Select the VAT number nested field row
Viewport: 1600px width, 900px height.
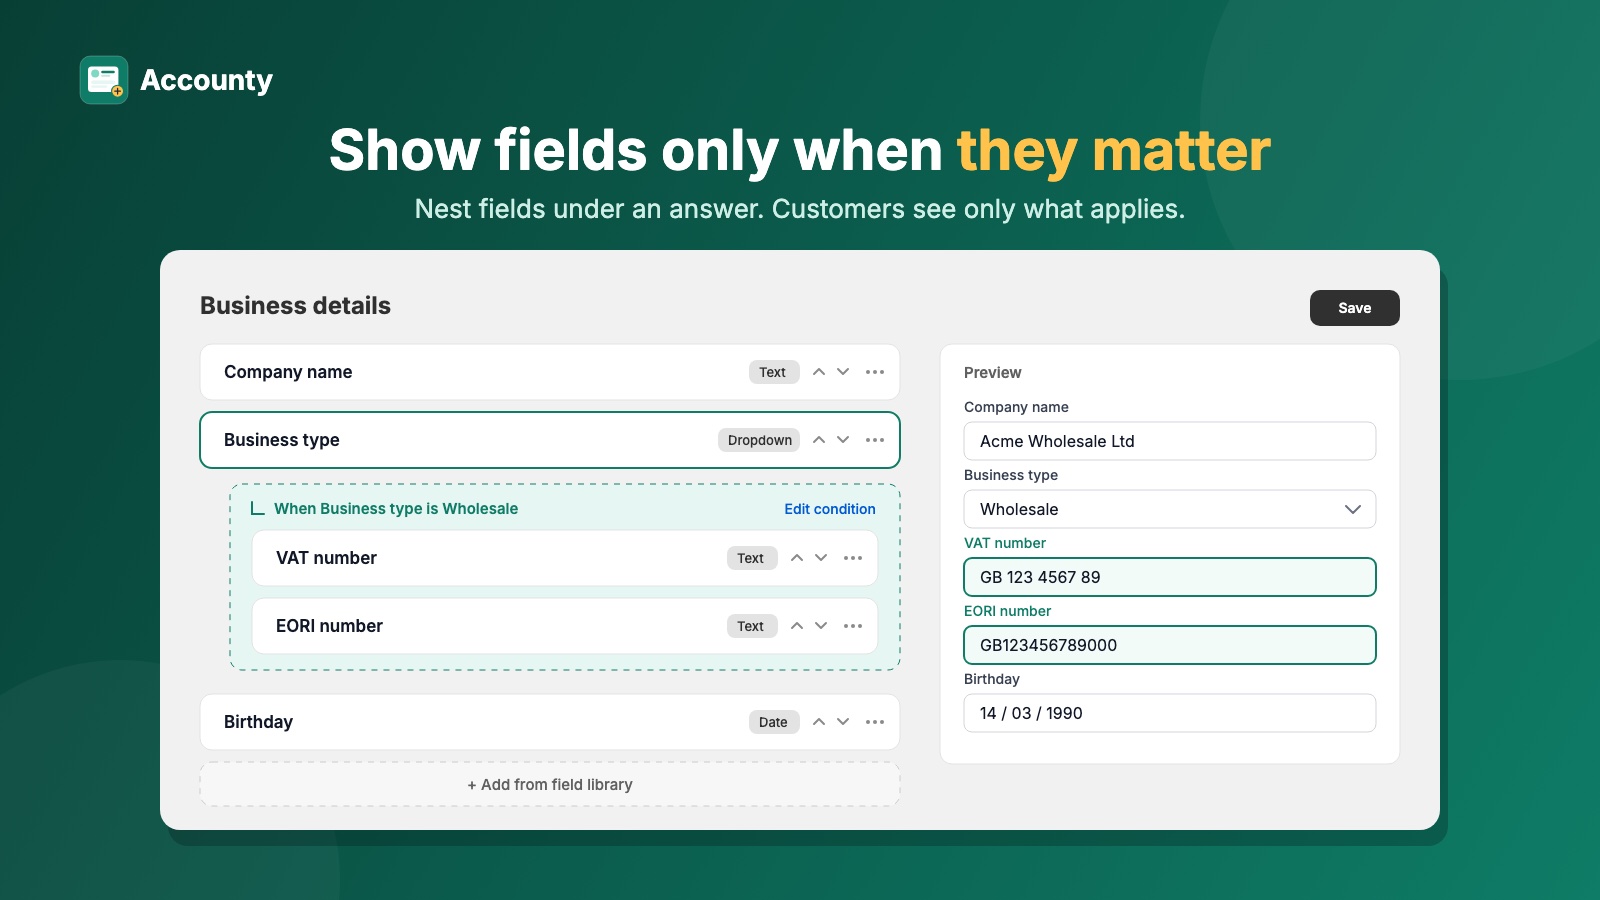565,558
